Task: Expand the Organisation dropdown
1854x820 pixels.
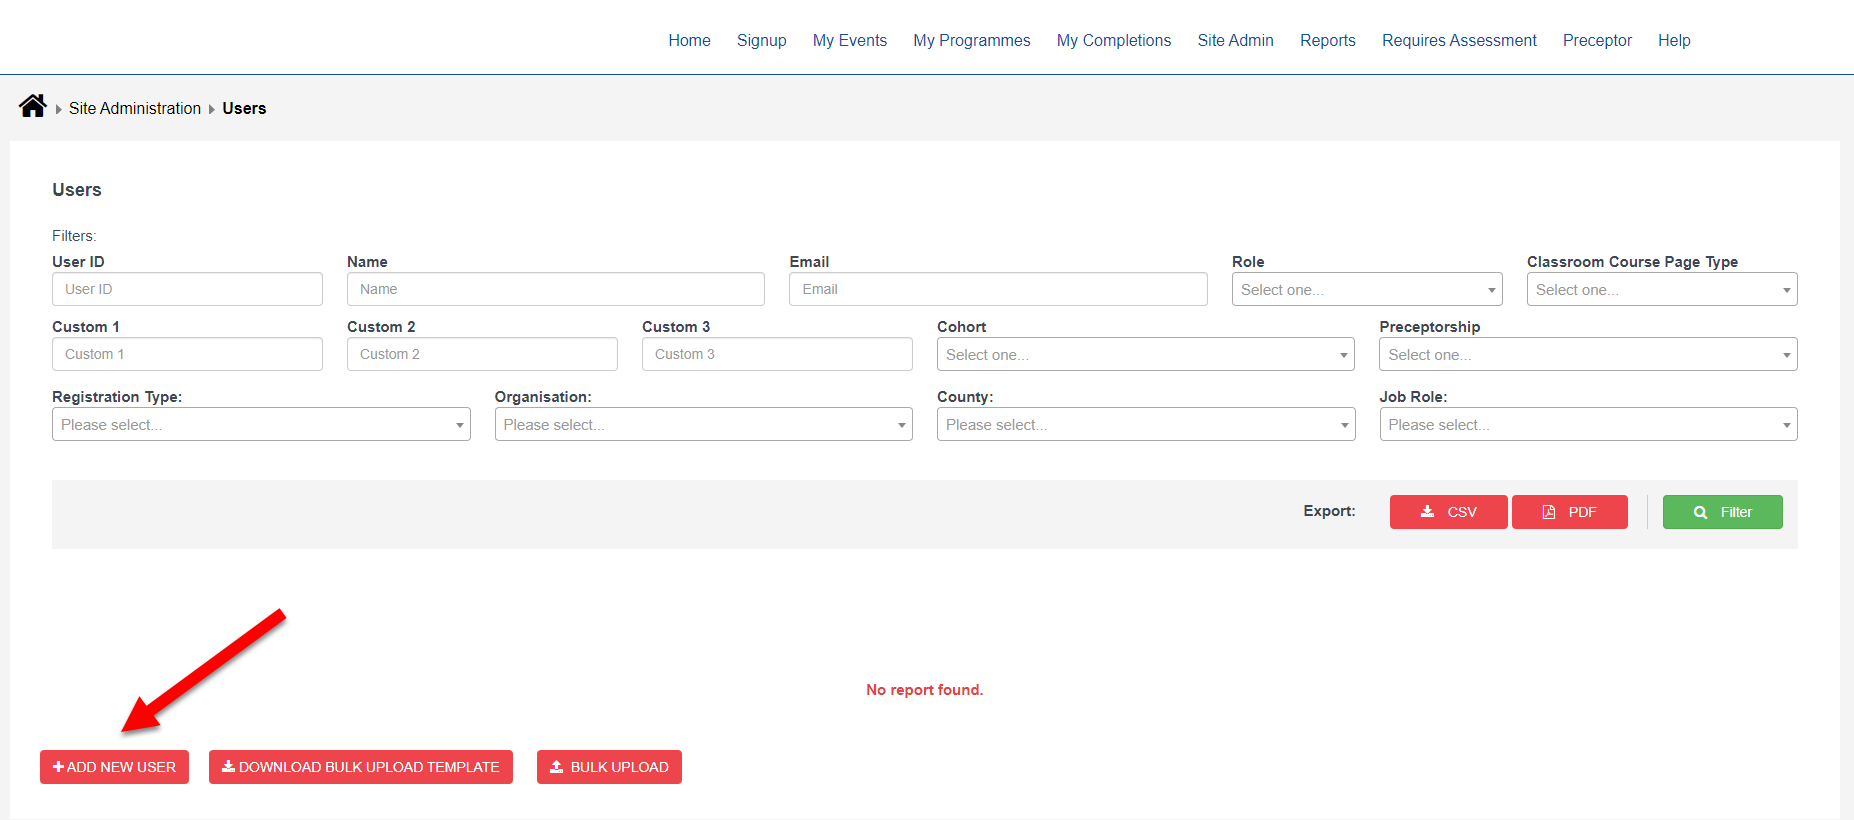Action: click(x=703, y=424)
